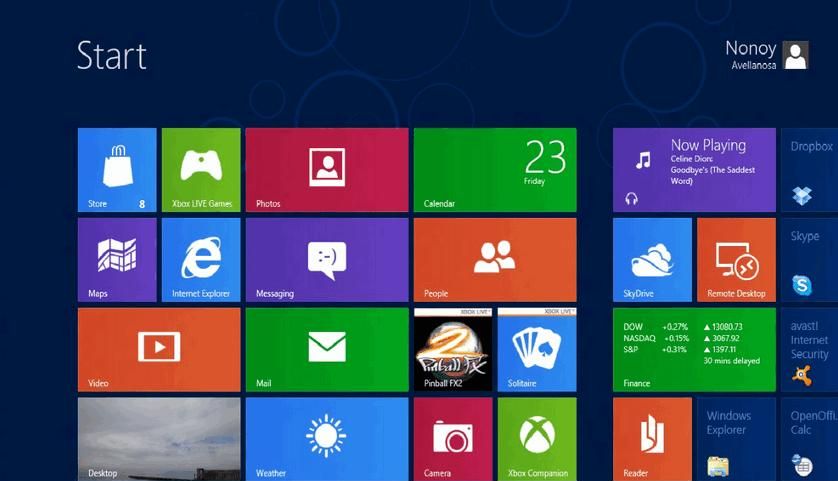
Task: Open the Weather tile
Action: (327, 439)
